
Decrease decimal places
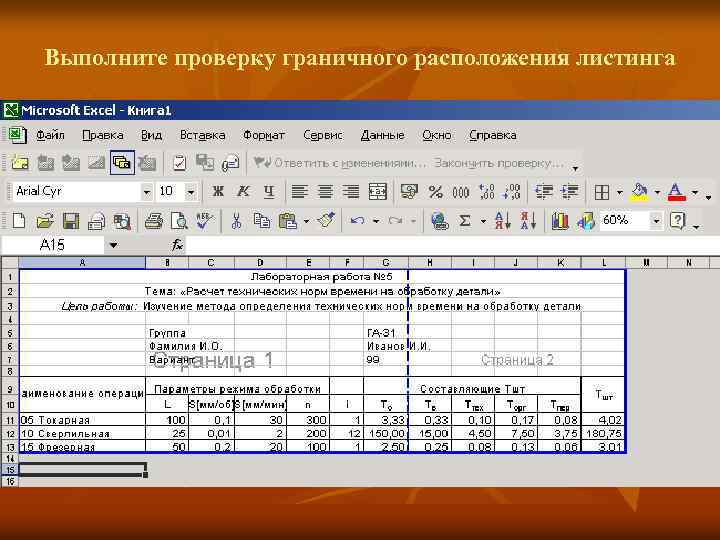pos(512,191)
